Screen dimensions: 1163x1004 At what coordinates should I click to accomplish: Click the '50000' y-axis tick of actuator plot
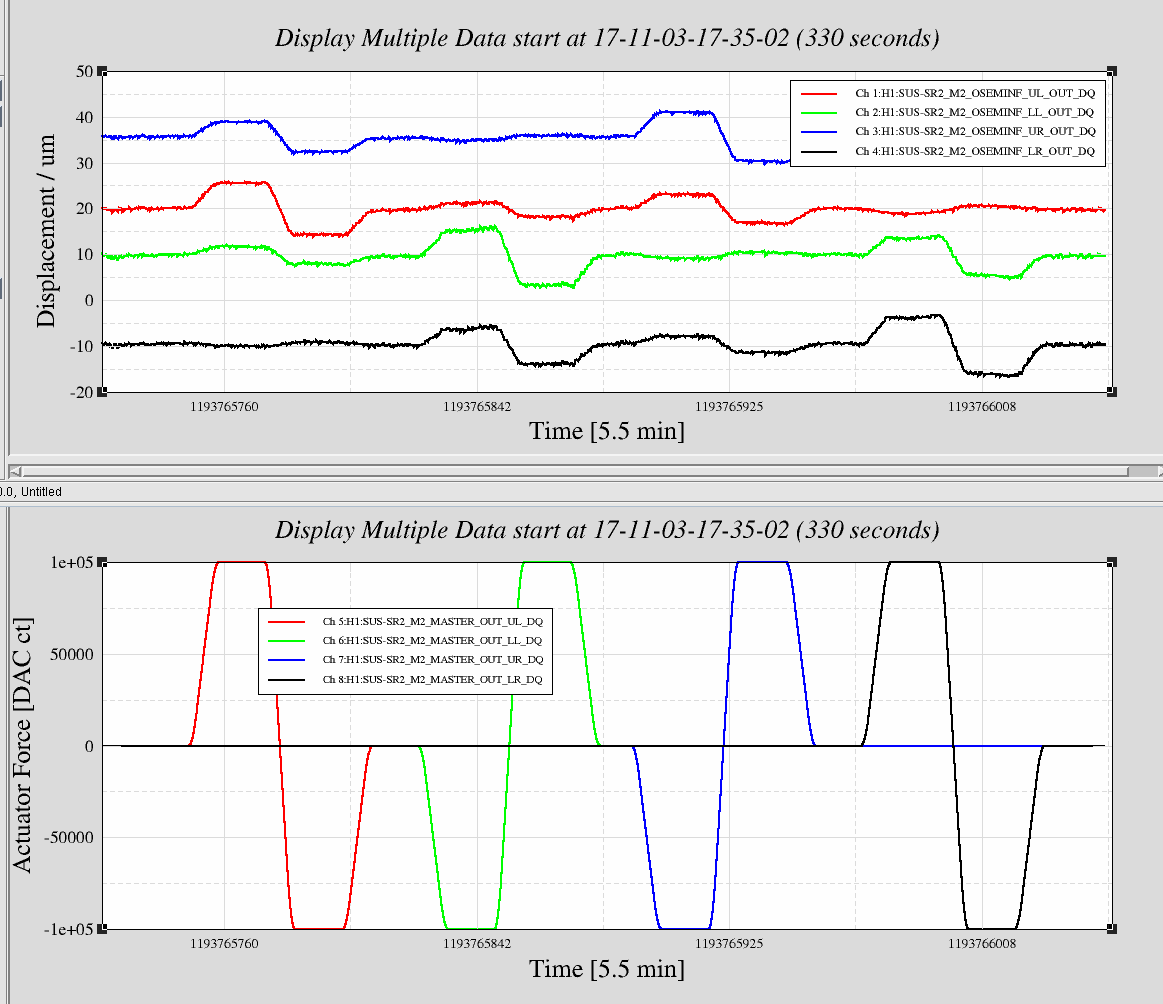coord(72,654)
